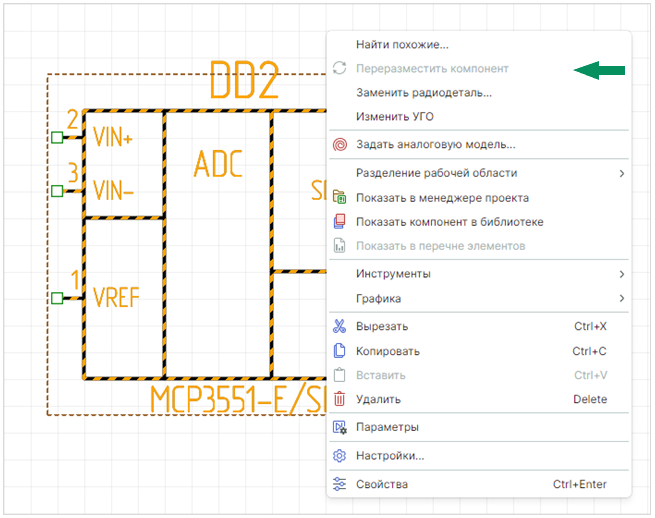Click the settings gear icon
655x518 pixels.
coord(339,456)
